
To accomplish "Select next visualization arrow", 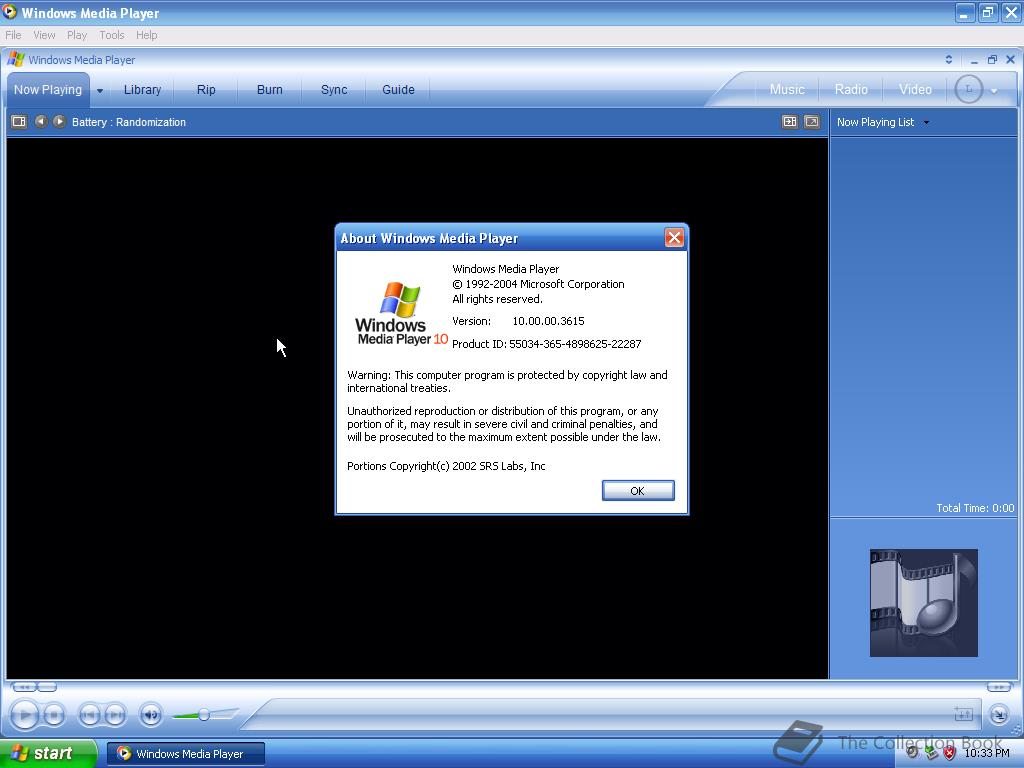I will (59, 121).
